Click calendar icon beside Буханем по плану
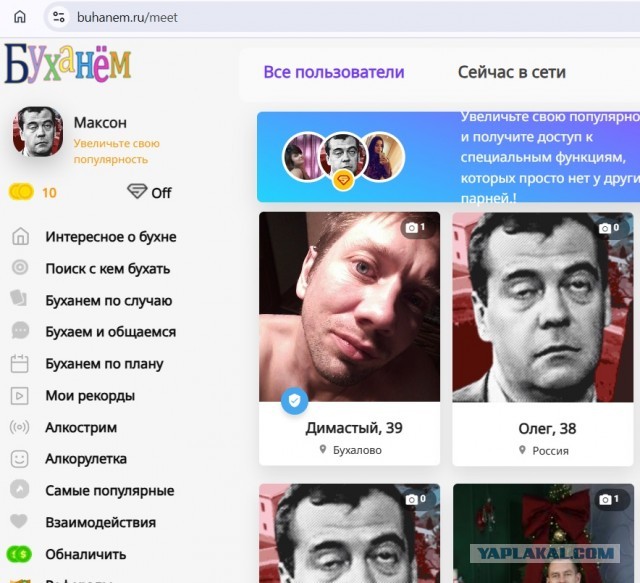This screenshot has width=640, height=583. [x=19, y=363]
